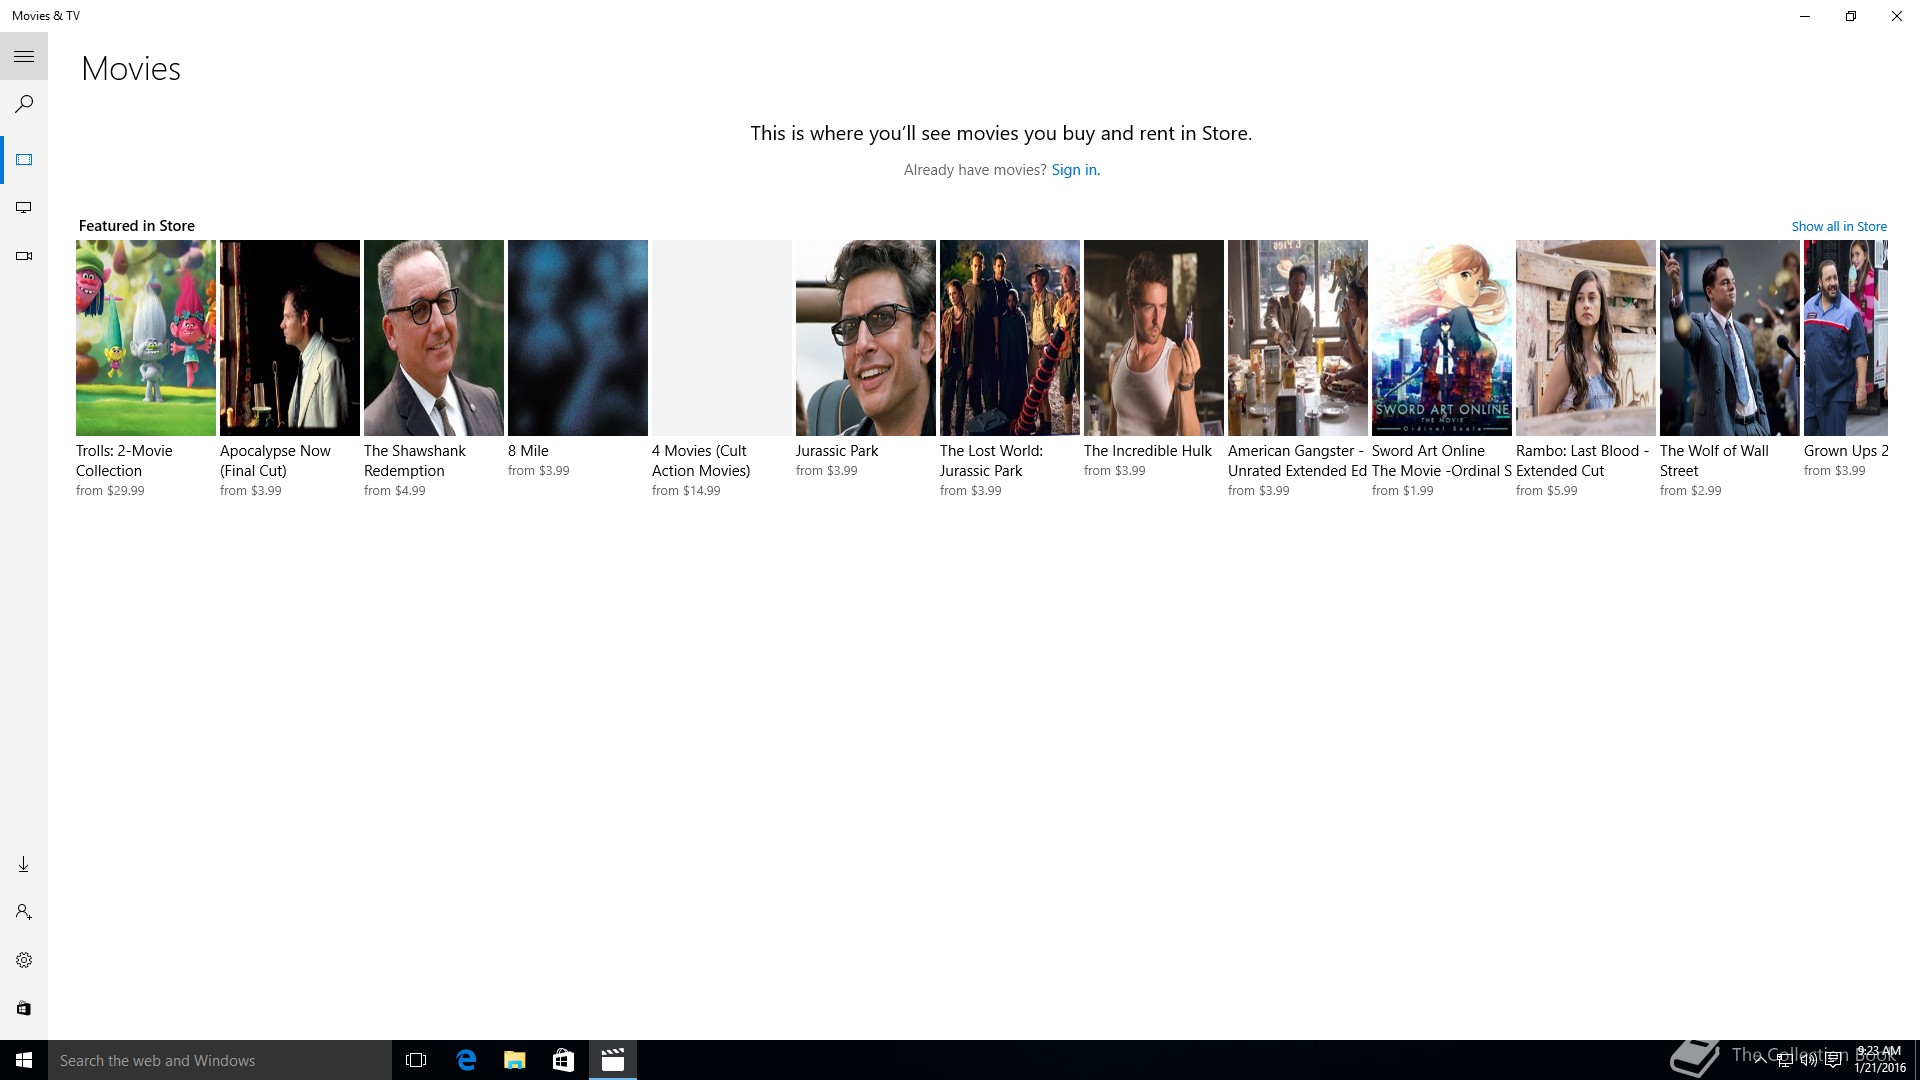Click the 'Jurassic Park' title text

[837, 451]
